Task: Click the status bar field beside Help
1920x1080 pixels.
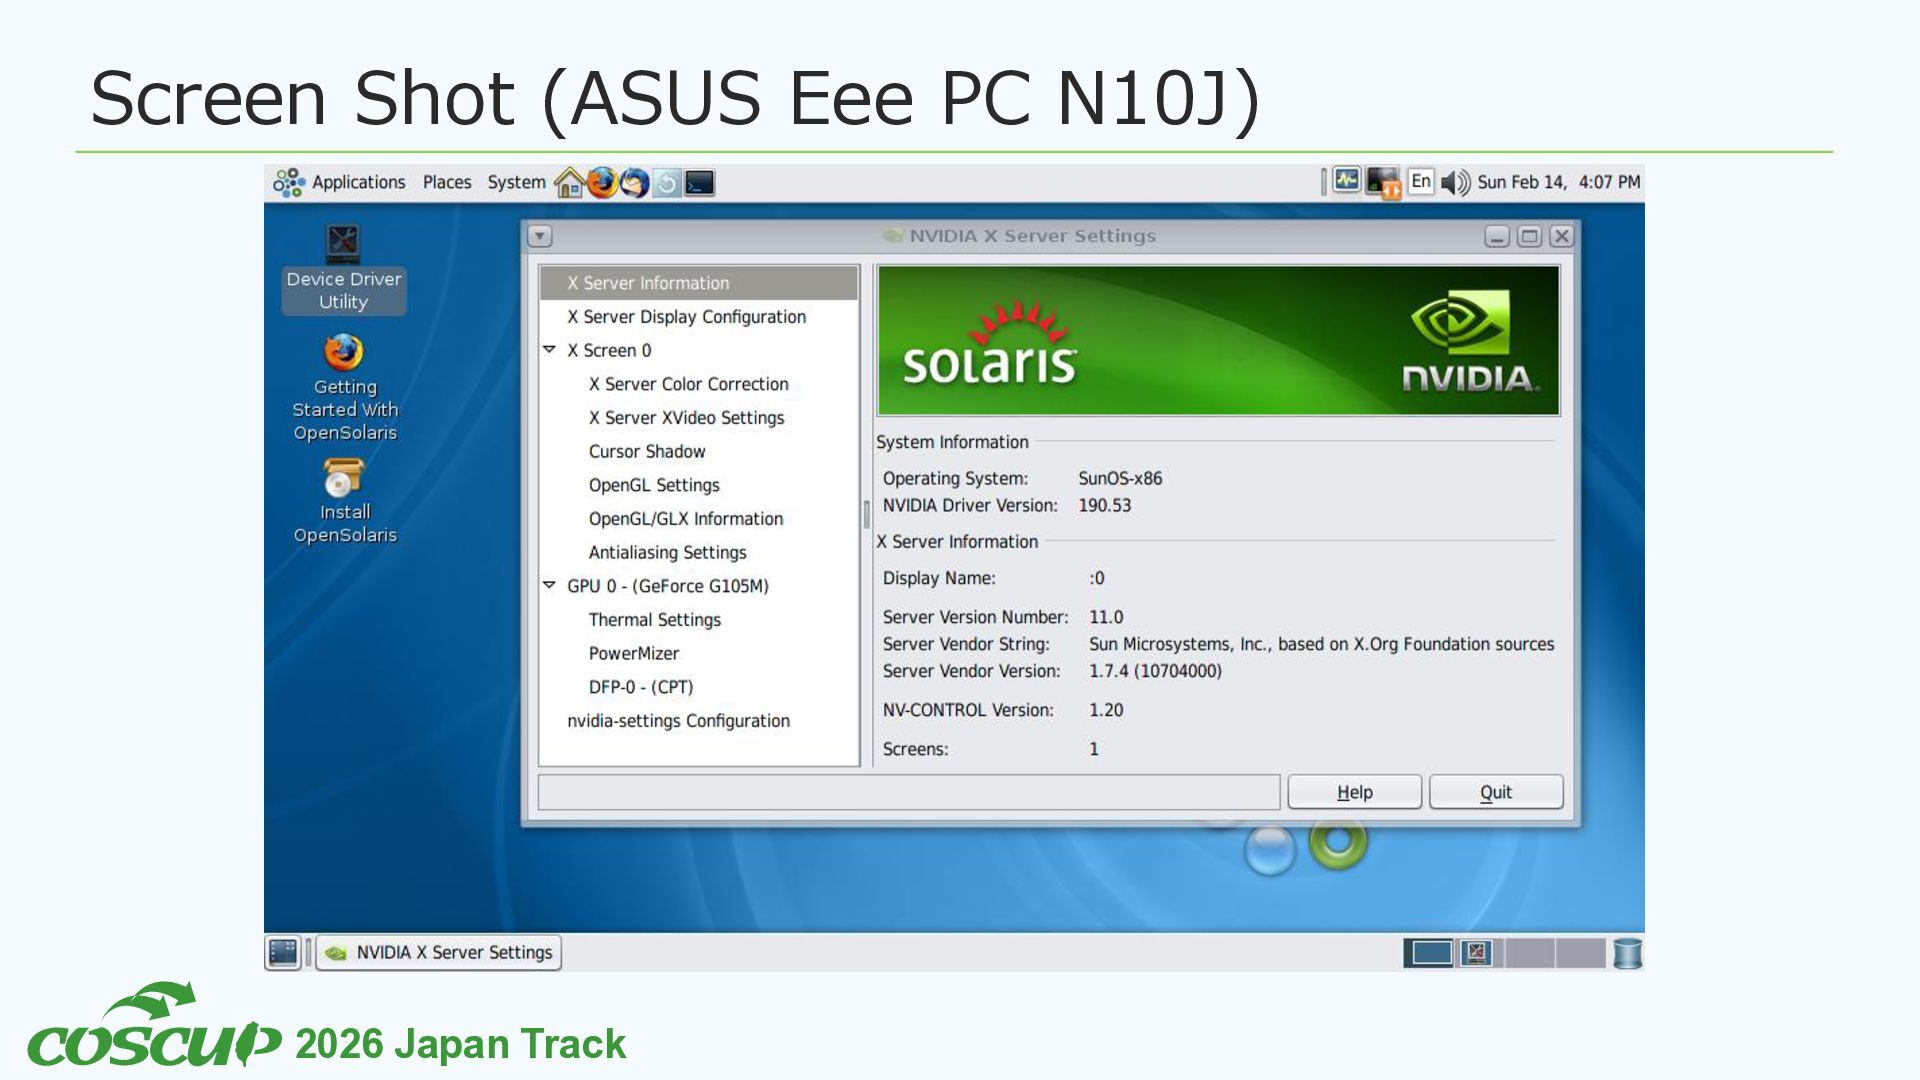Action: pyautogui.click(x=909, y=792)
